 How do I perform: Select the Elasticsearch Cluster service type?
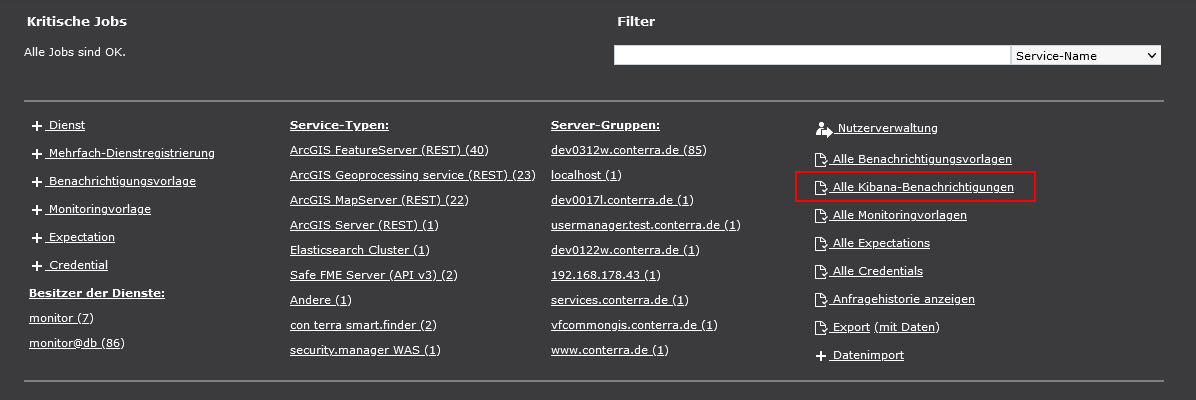click(x=359, y=250)
